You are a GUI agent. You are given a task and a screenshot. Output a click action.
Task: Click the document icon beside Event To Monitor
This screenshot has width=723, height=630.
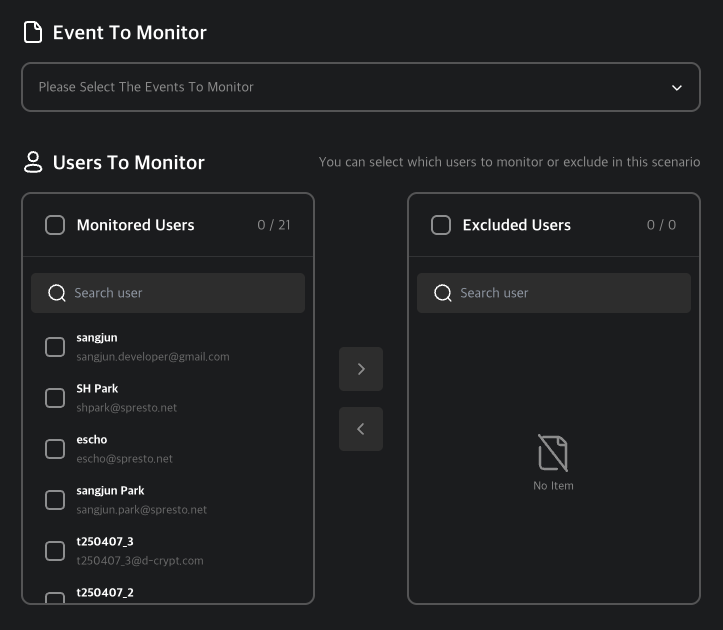coord(33,32)
